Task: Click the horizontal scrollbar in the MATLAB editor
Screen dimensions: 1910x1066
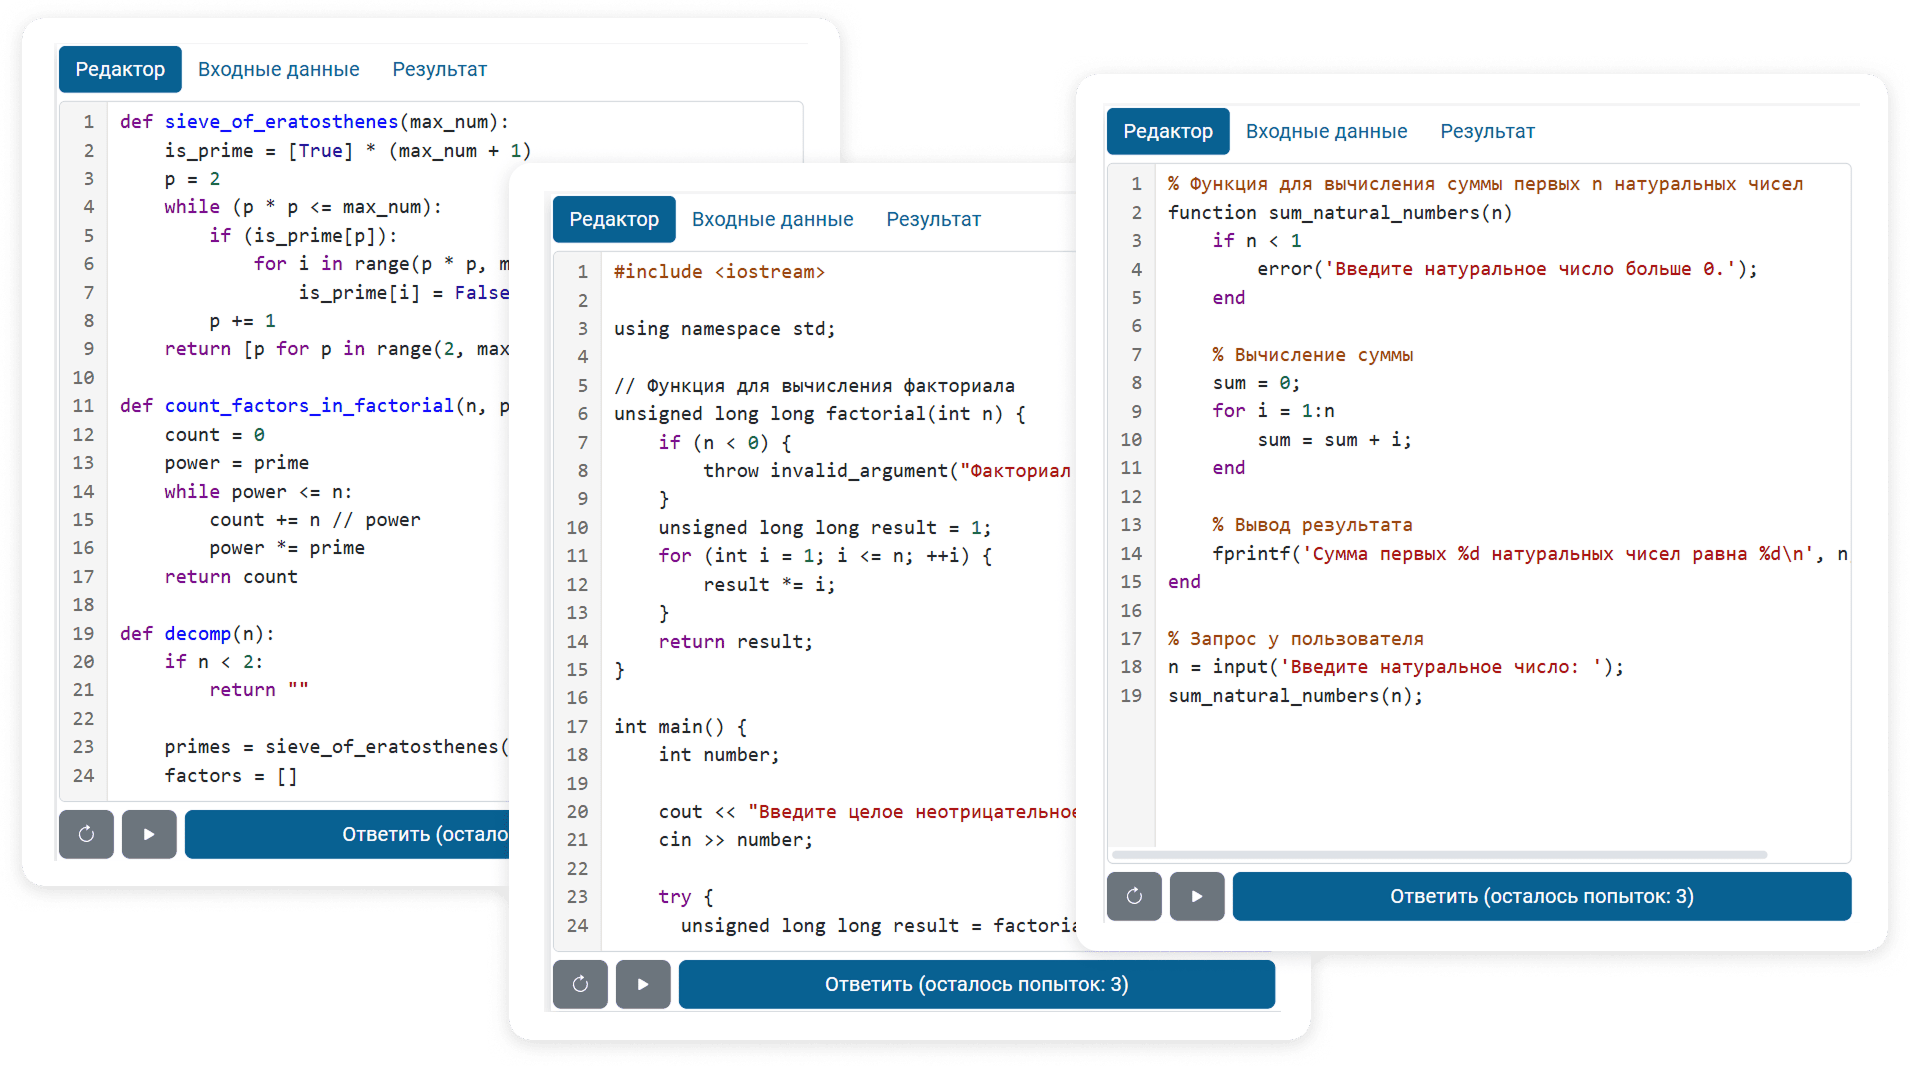Action: (1438, 855)
